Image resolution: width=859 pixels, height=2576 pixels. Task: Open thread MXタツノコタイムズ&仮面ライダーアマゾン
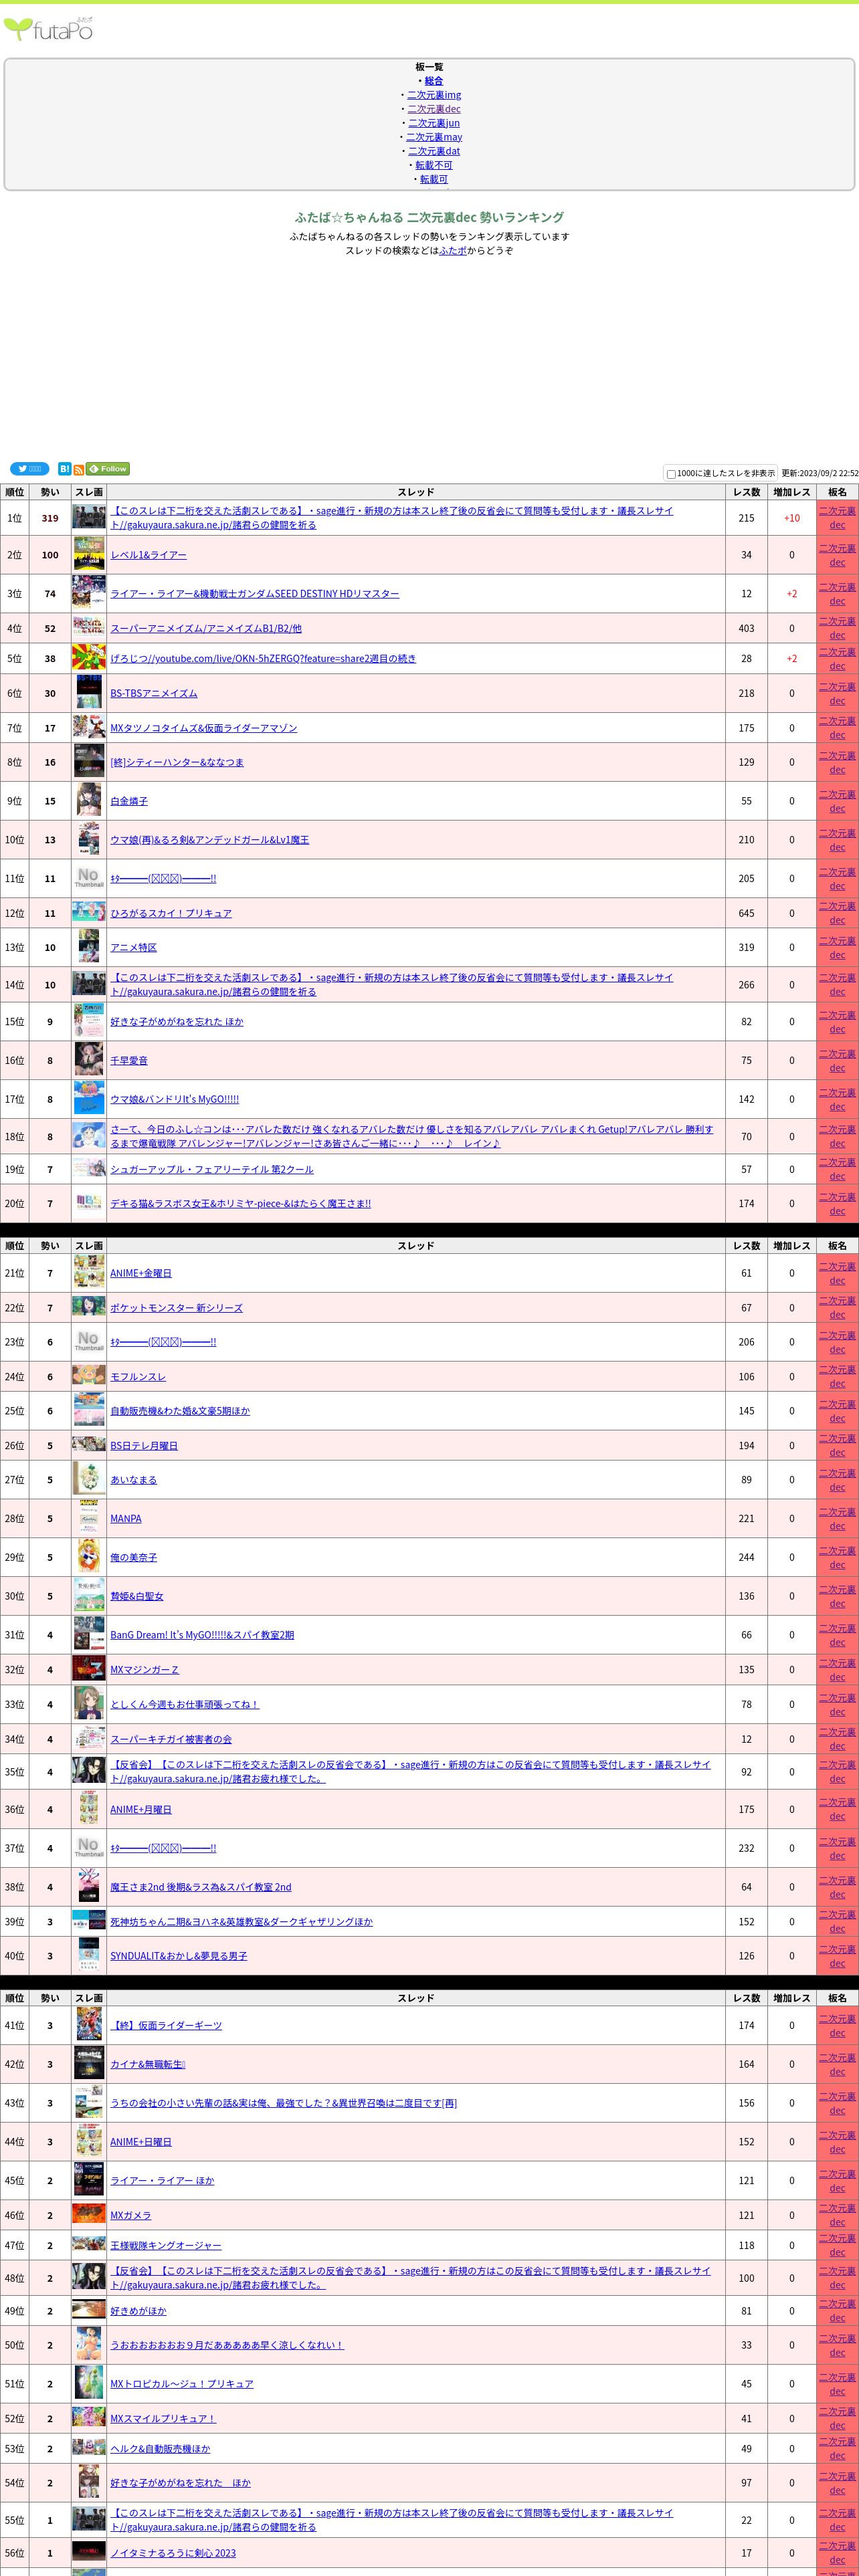coord(204,728)
